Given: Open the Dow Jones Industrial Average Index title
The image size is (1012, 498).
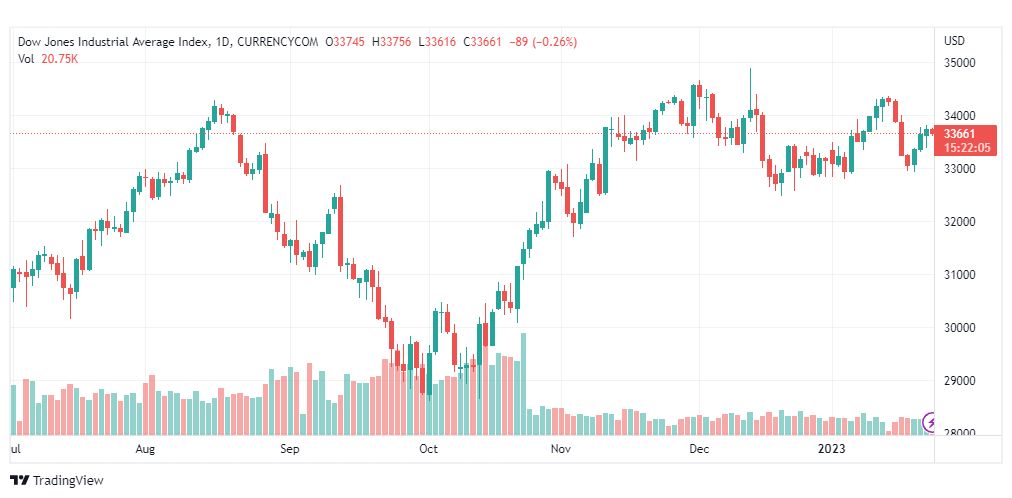Looking at the screenshot, I should point(113,42).
